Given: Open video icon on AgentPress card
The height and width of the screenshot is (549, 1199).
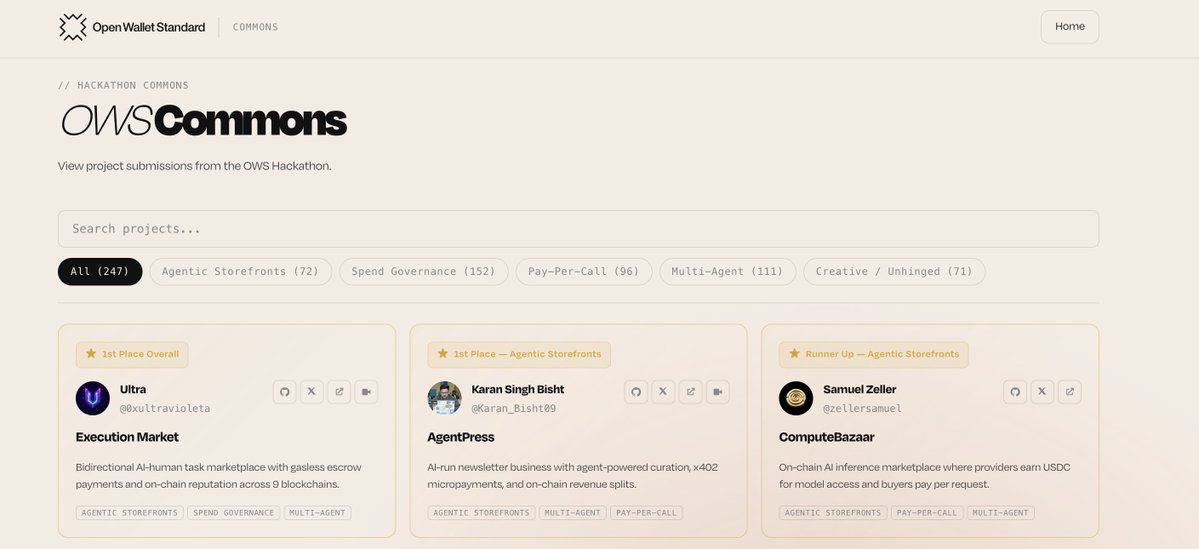Looking at the screenshot, I should point(717,391).
